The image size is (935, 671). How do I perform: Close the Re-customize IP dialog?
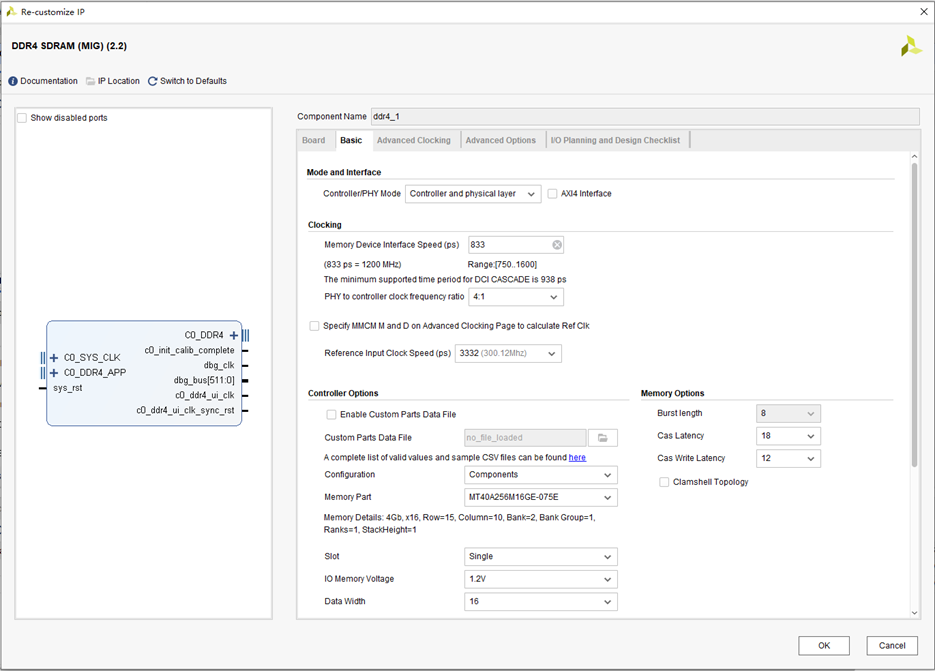(923, 11)
